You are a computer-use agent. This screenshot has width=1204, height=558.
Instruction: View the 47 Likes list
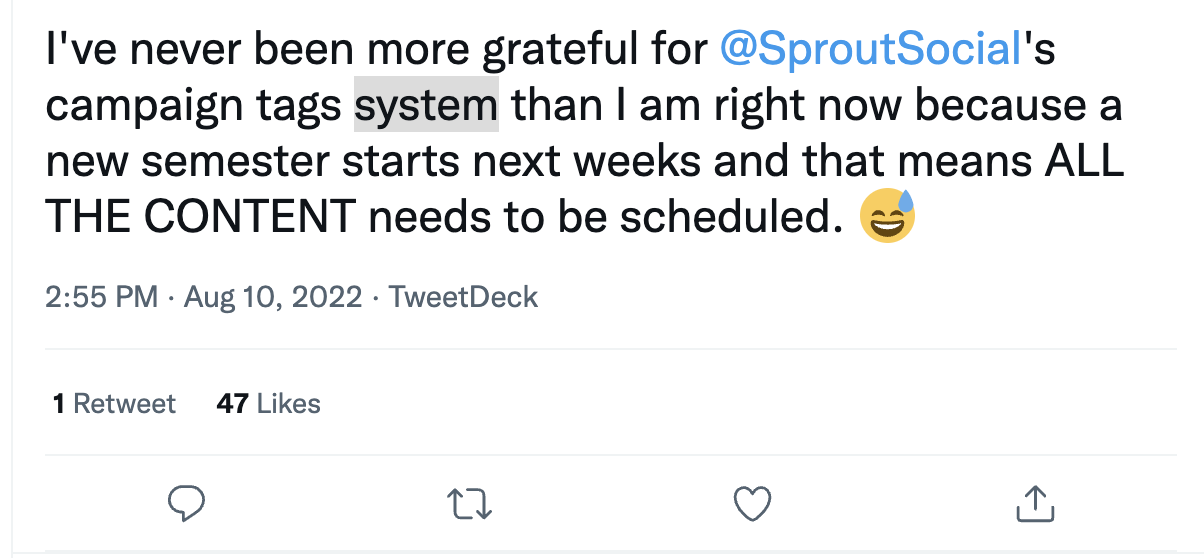click(x=268, y=404)
